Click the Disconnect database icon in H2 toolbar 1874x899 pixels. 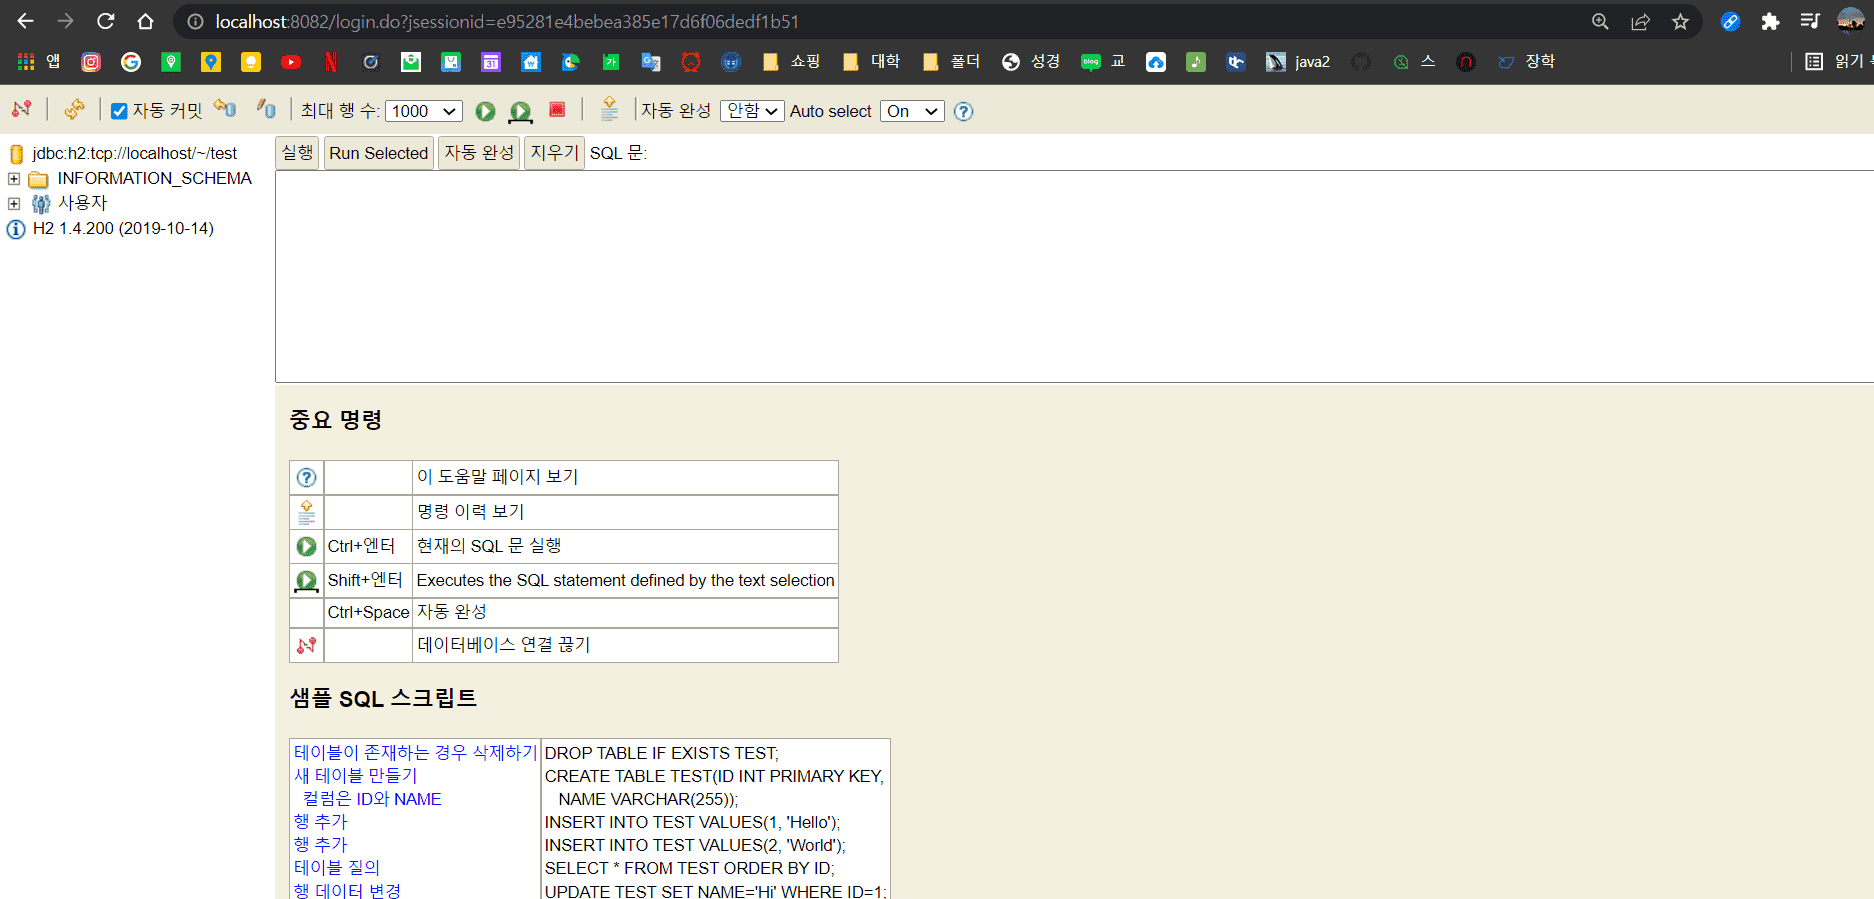[22, 110]
